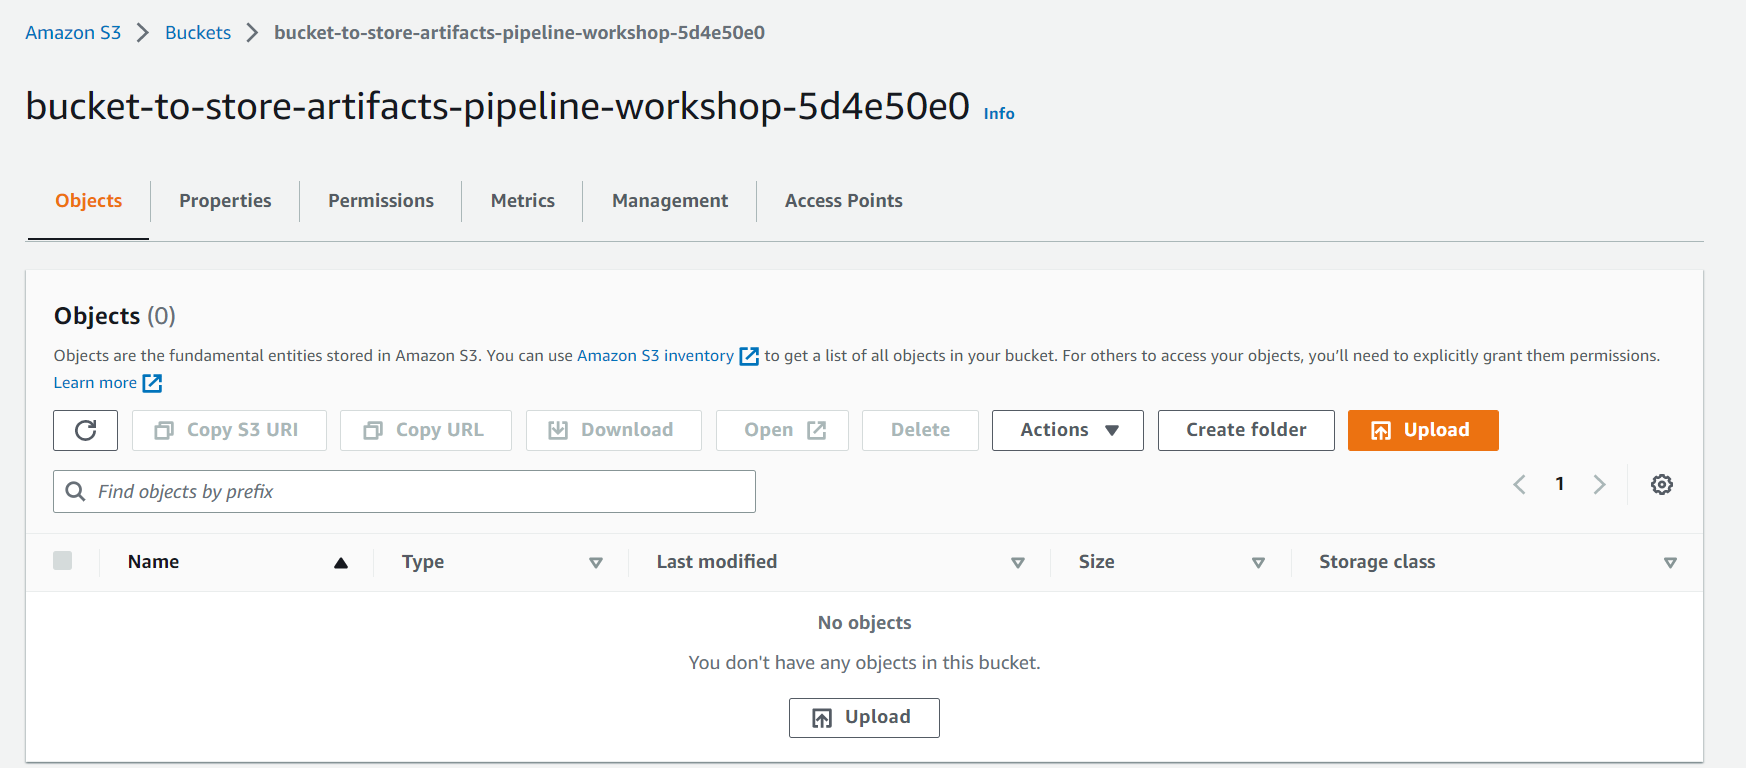Viewport: 1746px width, 768px height.
Task: Click the Last modified column header
Action: [x=716, y=562]
